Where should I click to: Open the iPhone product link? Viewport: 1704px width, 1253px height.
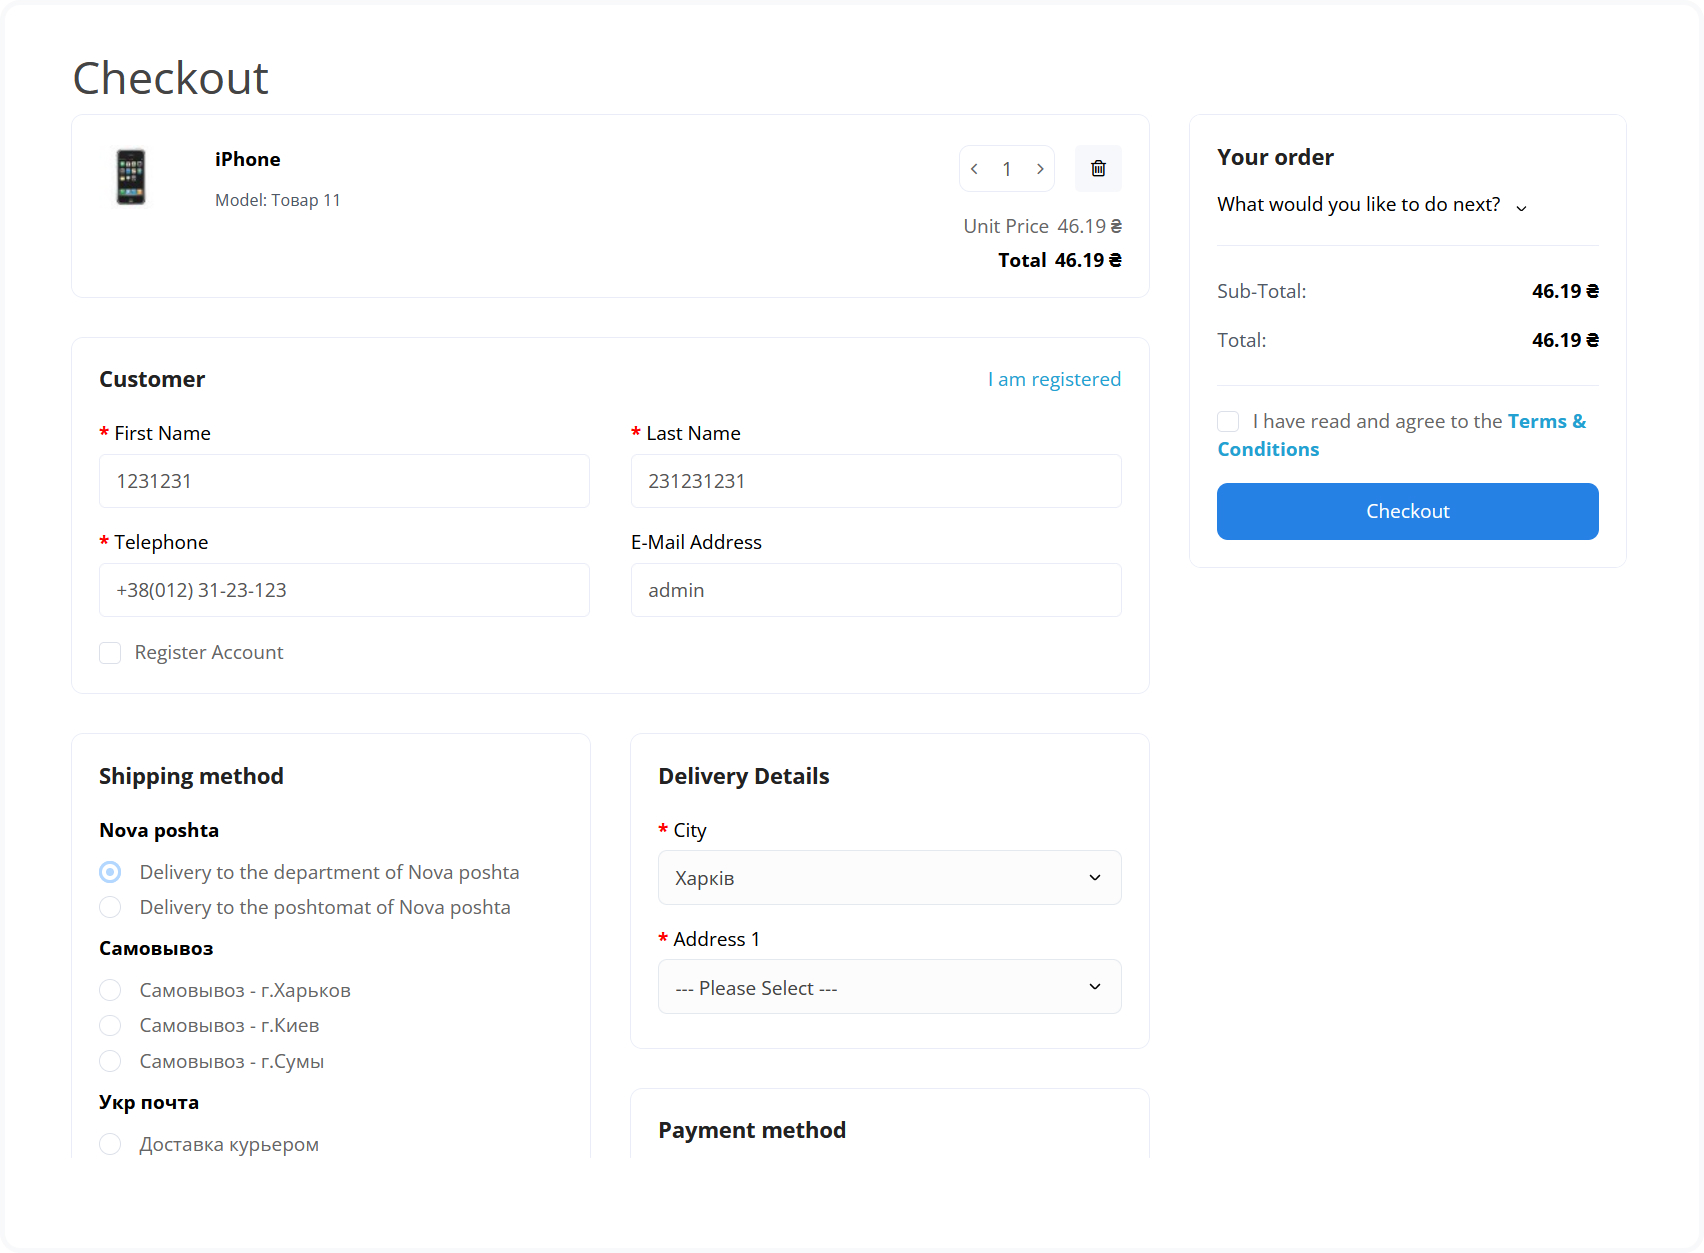[x=247, y=159]
